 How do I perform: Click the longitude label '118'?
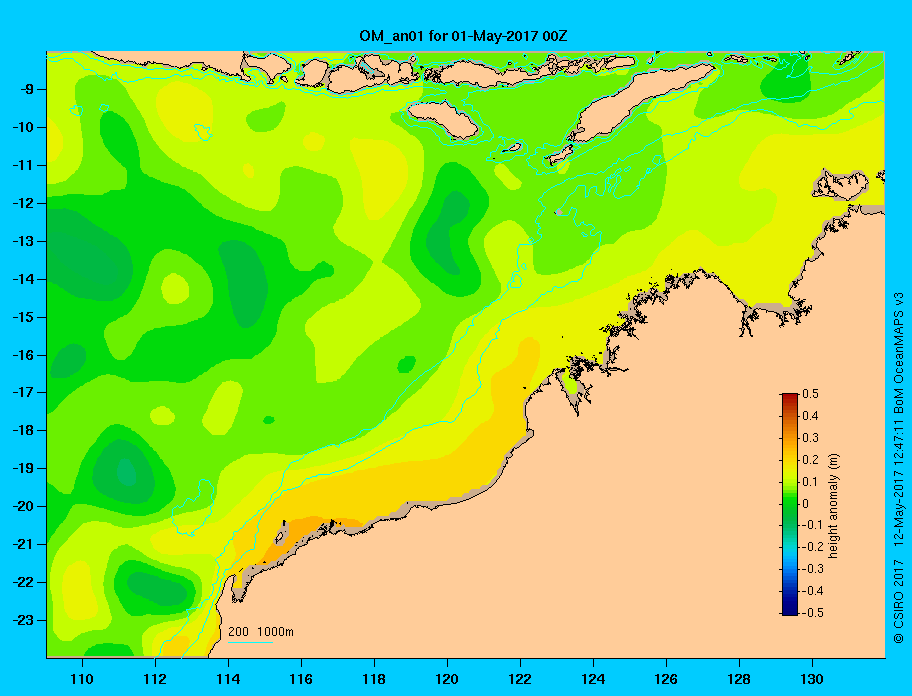point(374,679)
